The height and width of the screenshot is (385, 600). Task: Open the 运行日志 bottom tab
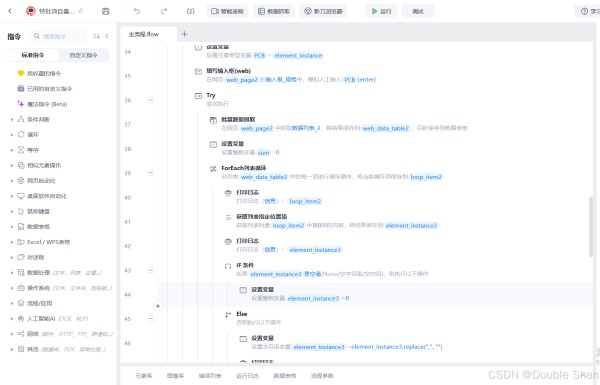click(247, 376)
